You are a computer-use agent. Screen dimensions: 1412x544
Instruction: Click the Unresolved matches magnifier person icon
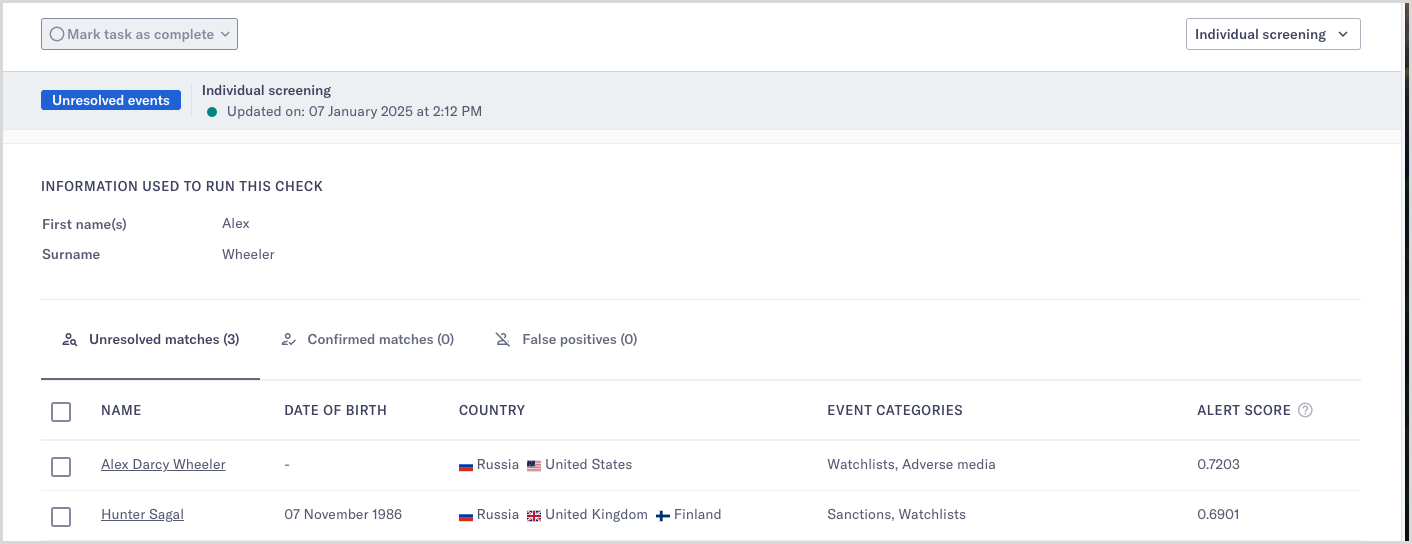tap(69, 340)
